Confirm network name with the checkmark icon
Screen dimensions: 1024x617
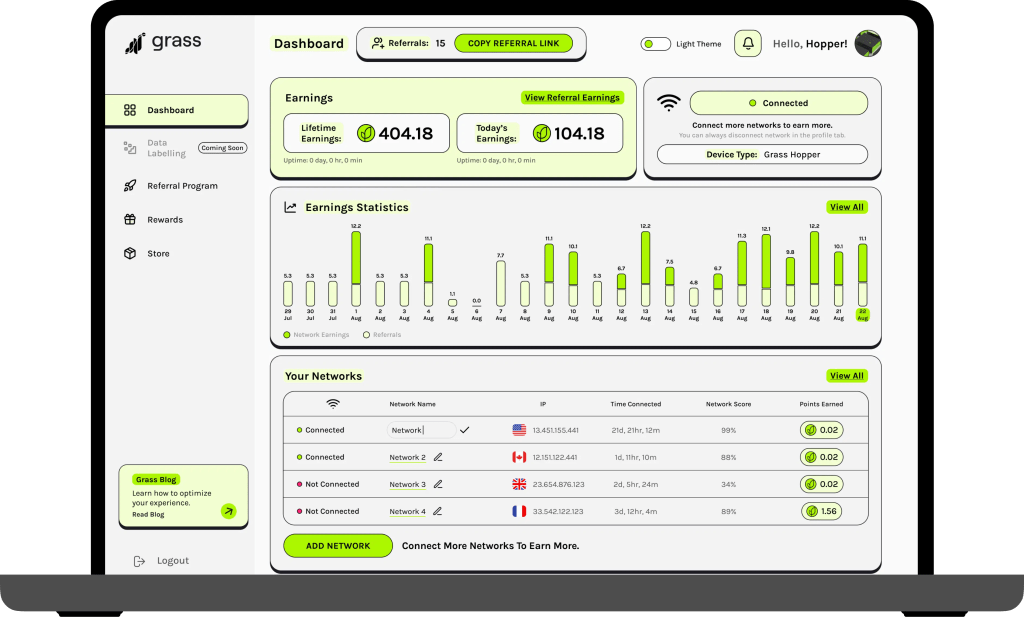[x=465, y=430]
